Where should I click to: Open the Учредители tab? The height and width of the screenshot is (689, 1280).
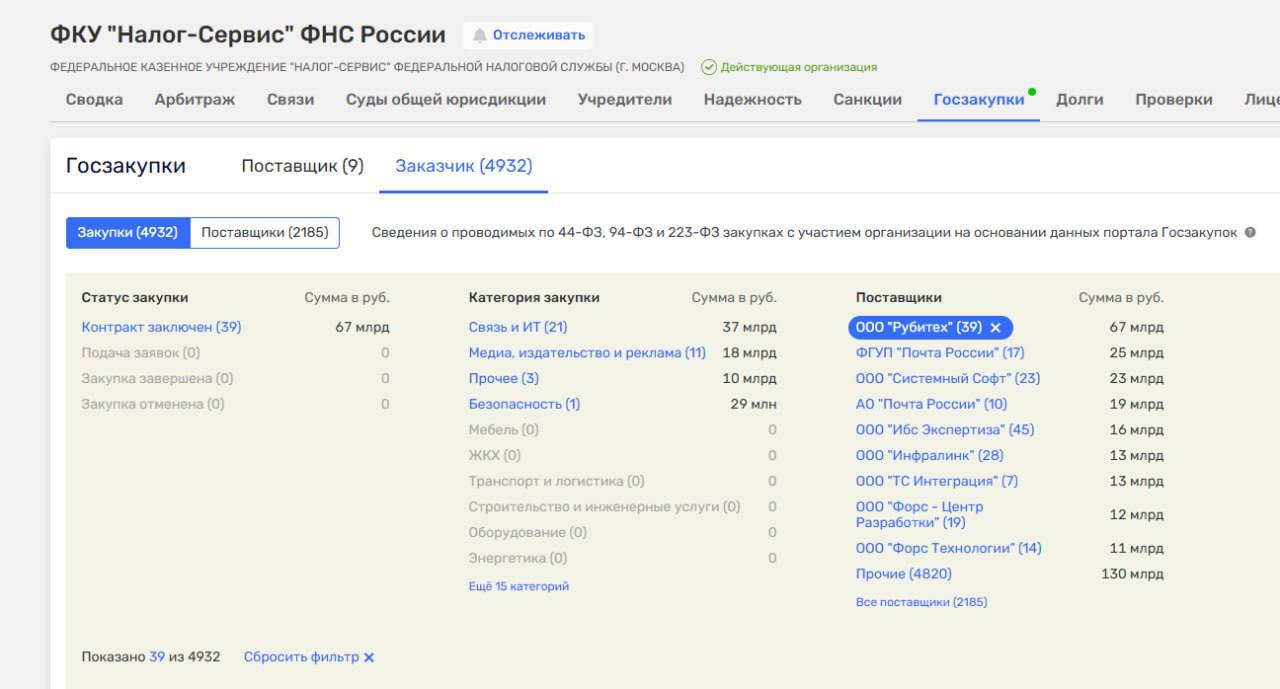624,99
